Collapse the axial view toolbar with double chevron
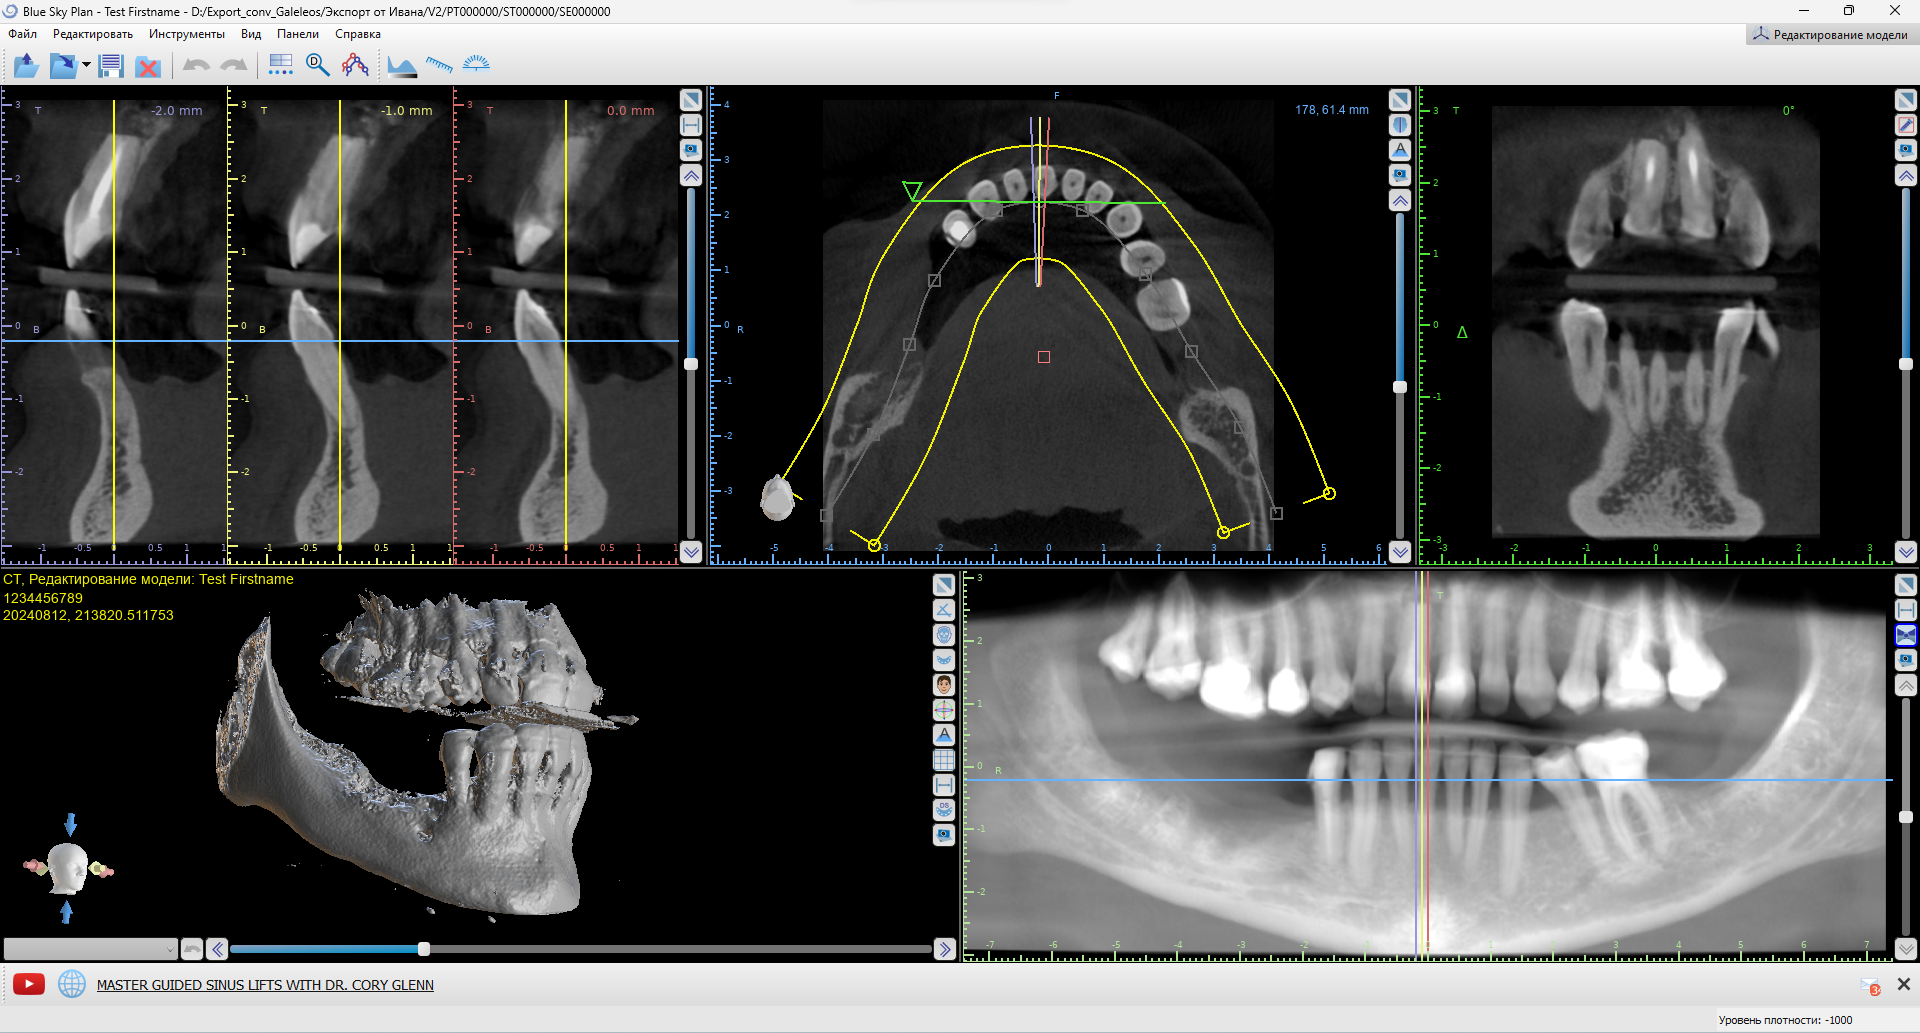This screenshot has height=1033, width=1920. pos(1400,200)
